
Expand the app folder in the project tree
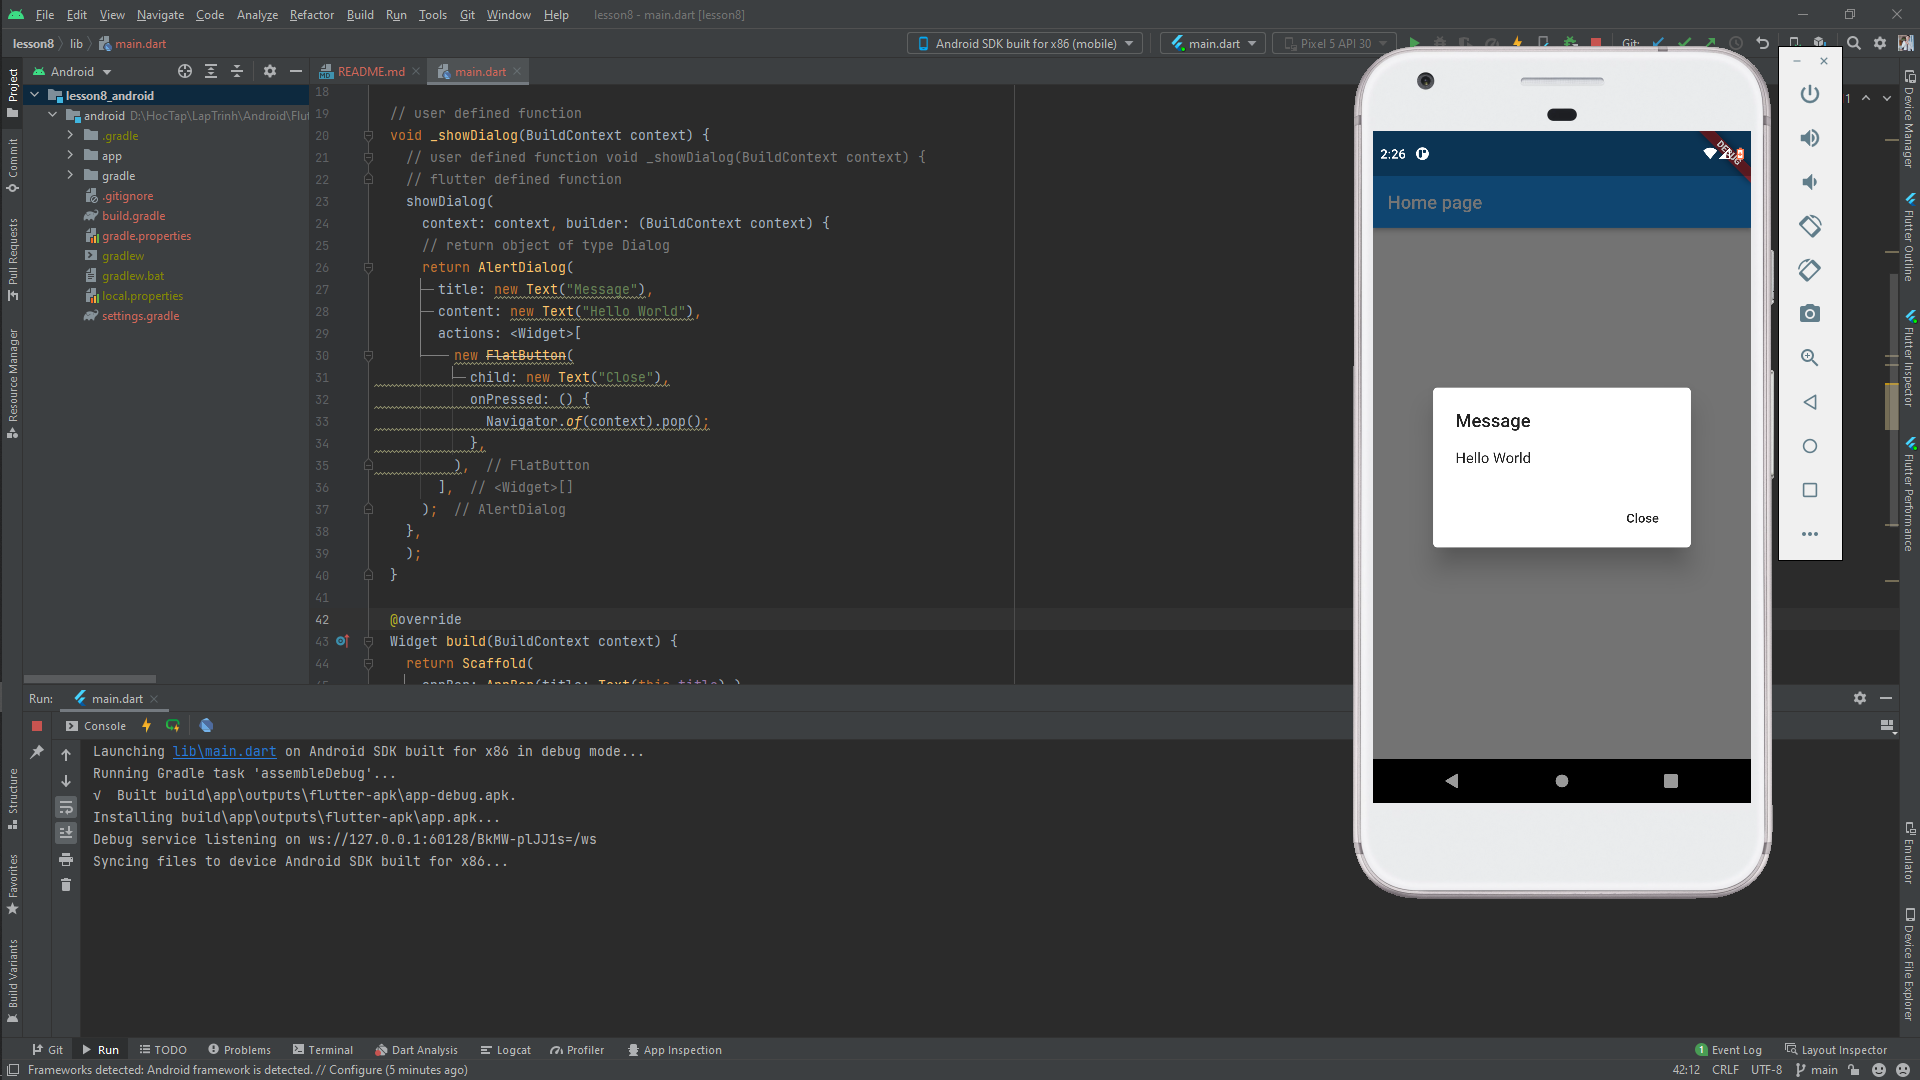[69, 155]
